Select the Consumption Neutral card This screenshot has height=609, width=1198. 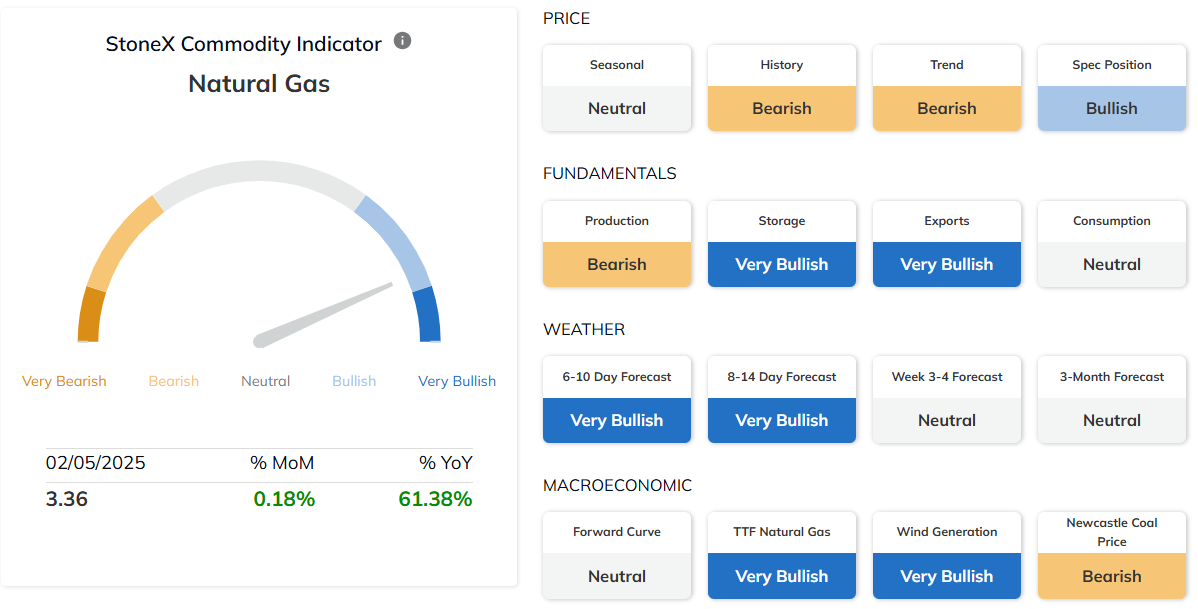[1112, 244]
